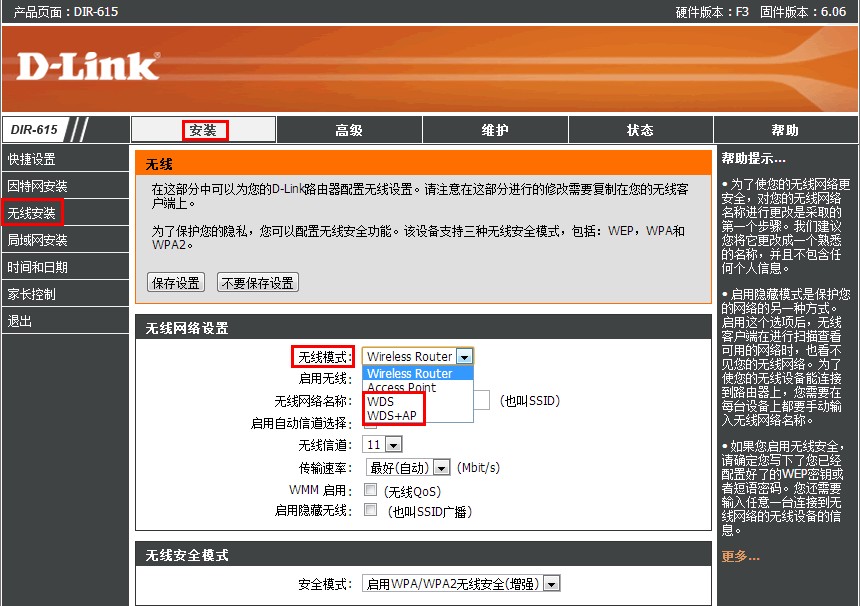860x606 pixels.
Task: Click the 不要保存设置 button
Action: (x=258, y=283)
